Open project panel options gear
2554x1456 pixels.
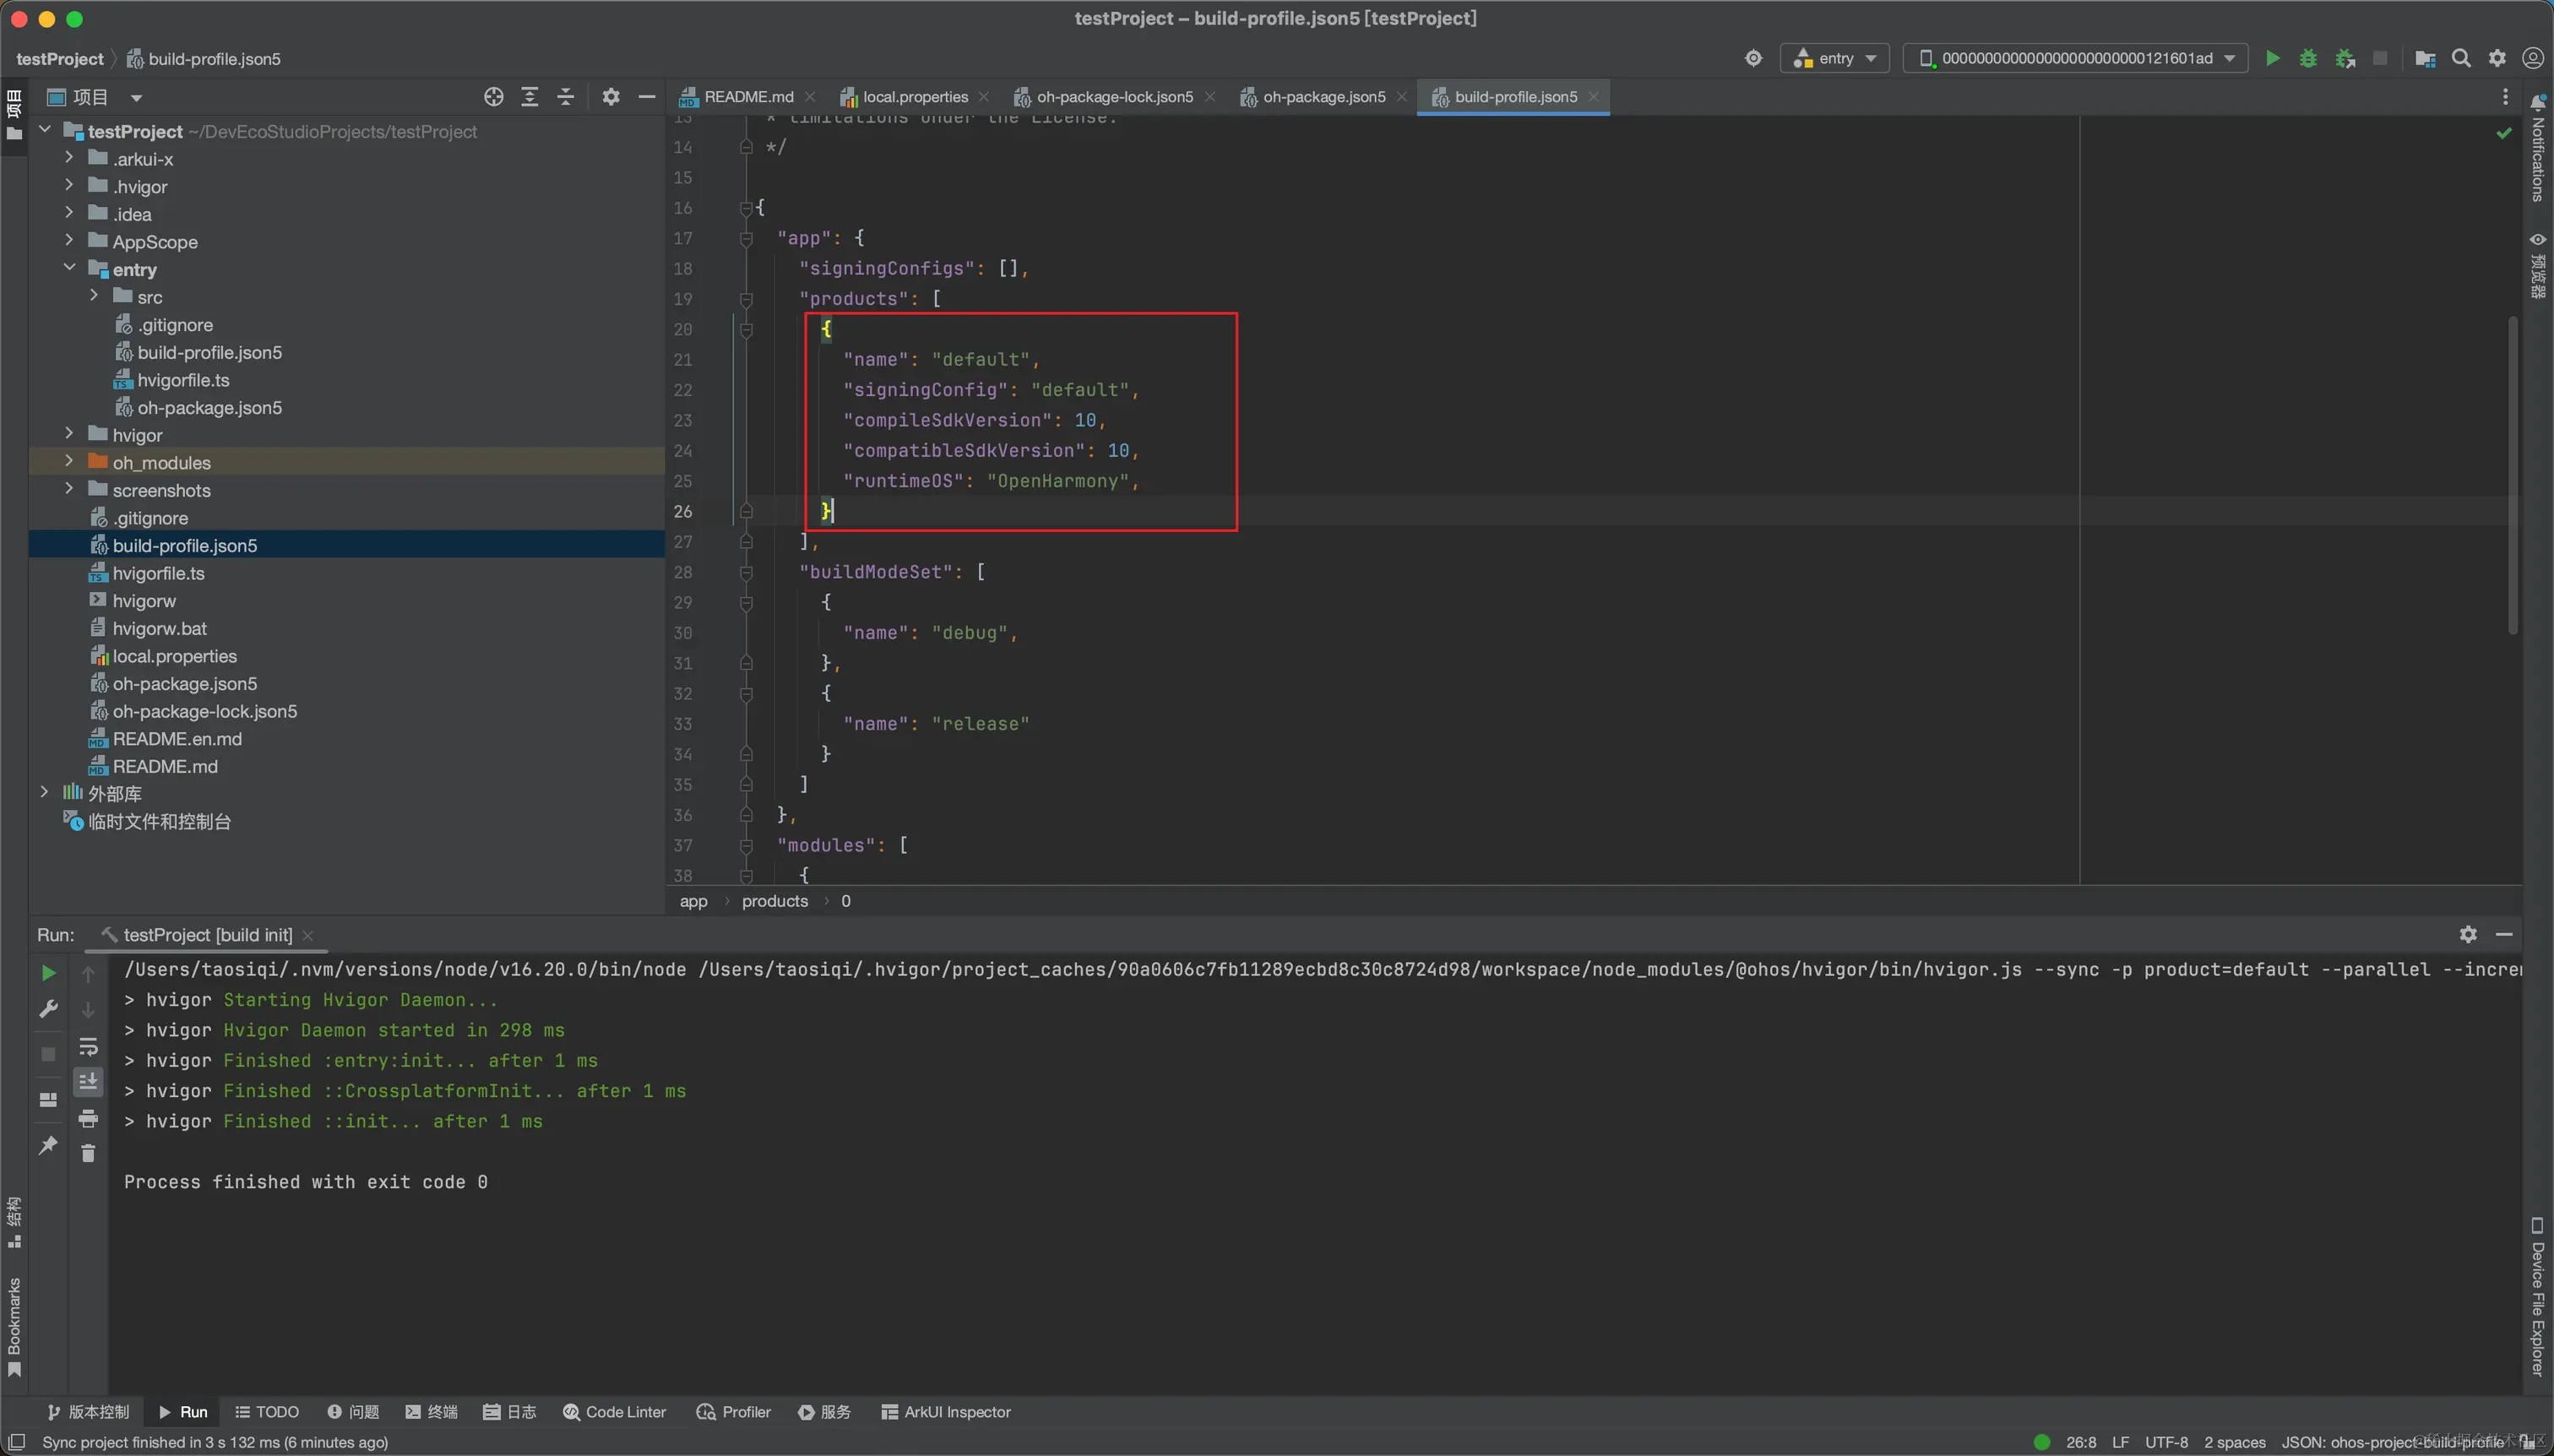(611, 97)
